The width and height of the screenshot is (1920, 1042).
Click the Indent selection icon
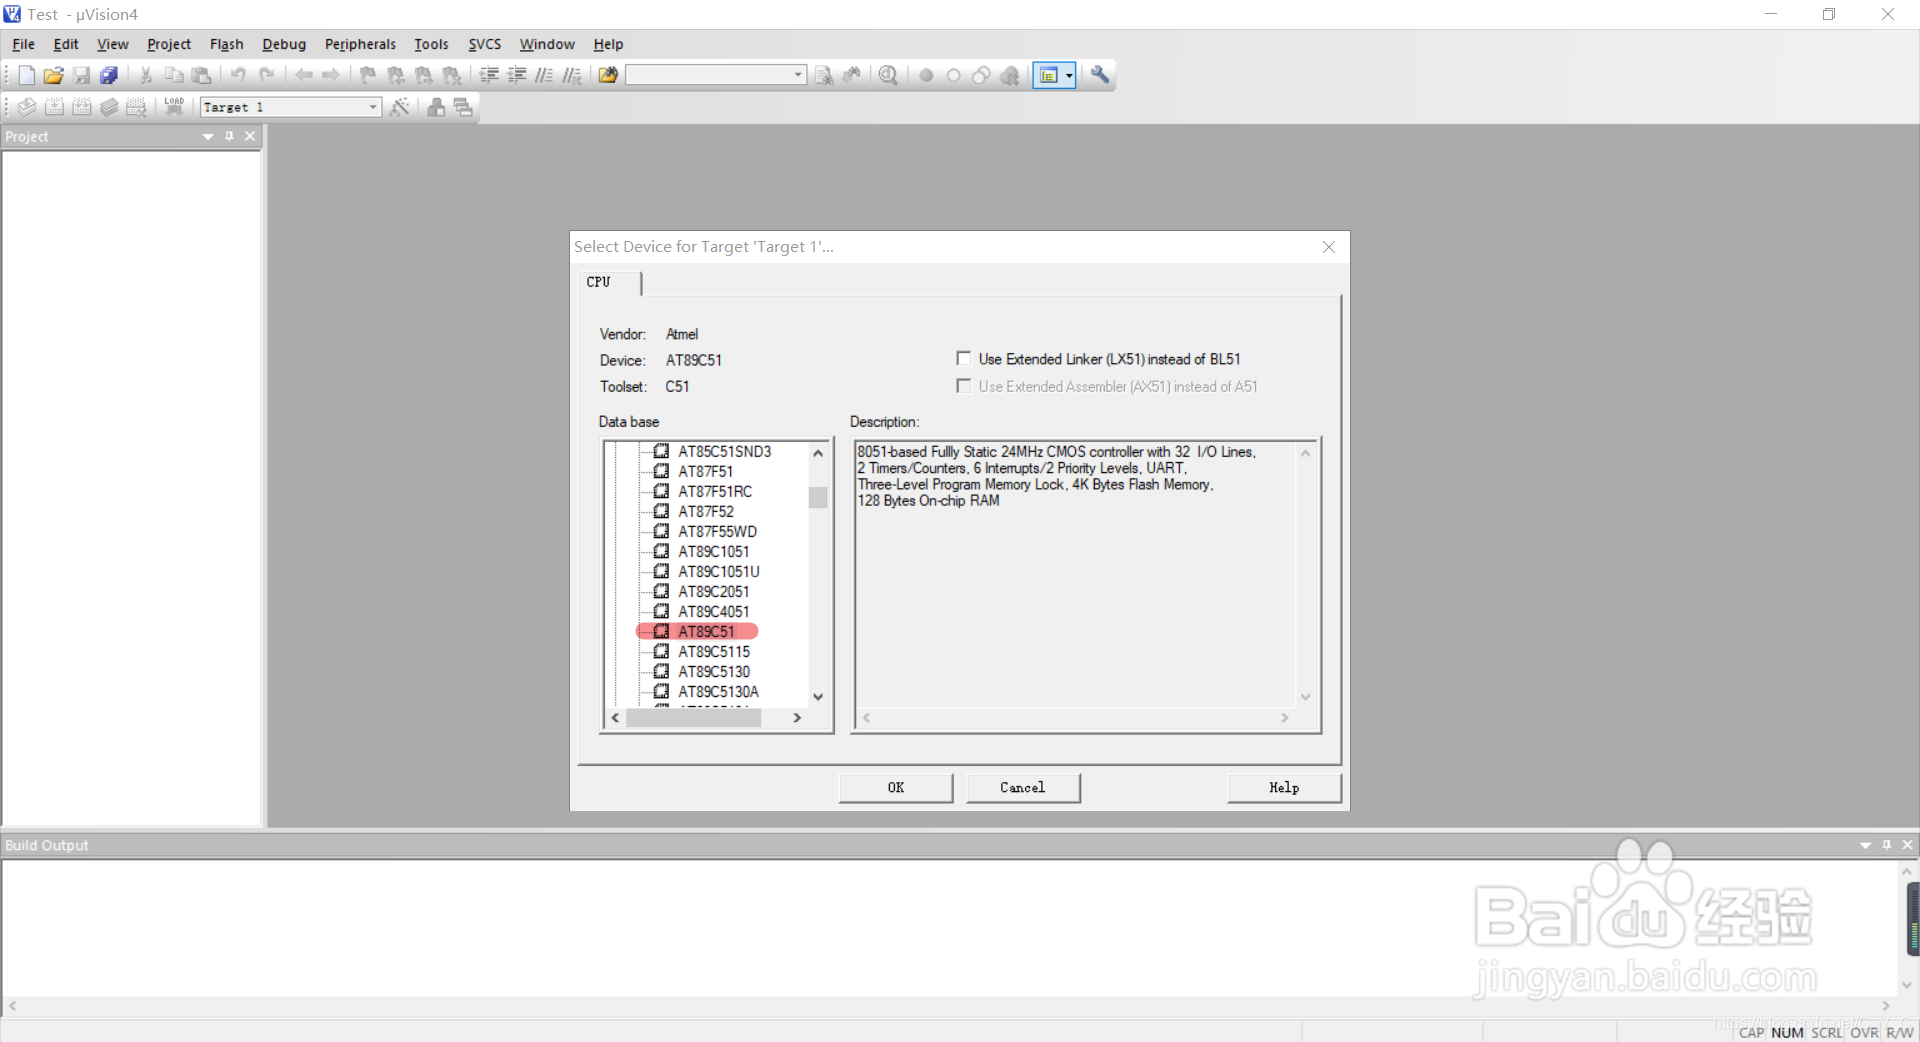489,75
